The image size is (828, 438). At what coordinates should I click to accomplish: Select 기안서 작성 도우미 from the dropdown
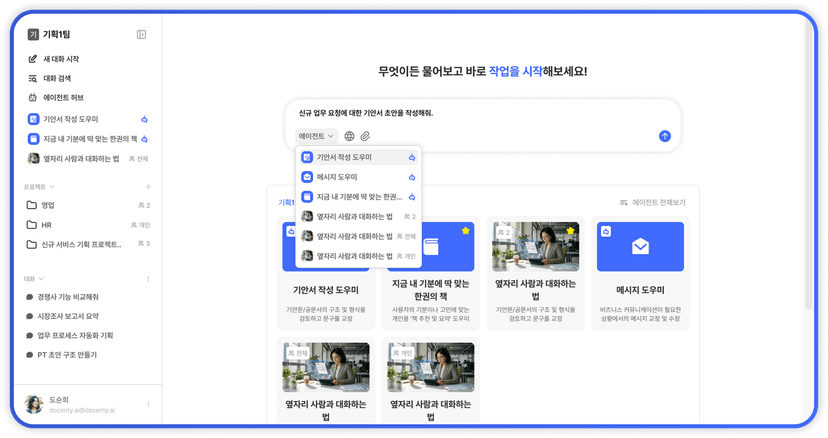[359, 157]
